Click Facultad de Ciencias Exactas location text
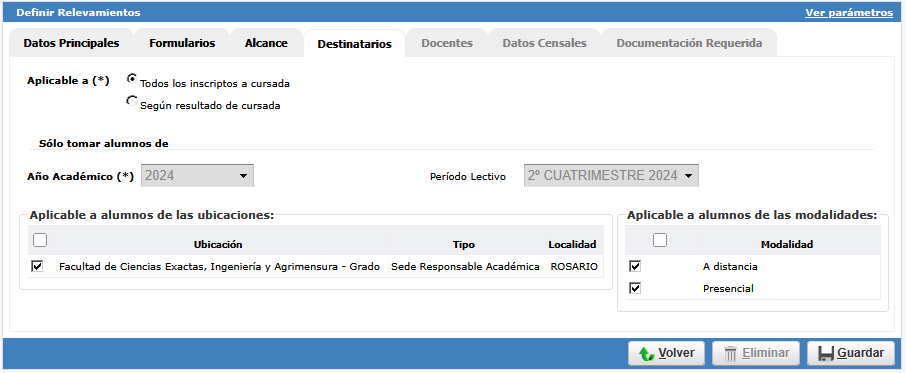906x373 pixels. (x=220, y=267)
